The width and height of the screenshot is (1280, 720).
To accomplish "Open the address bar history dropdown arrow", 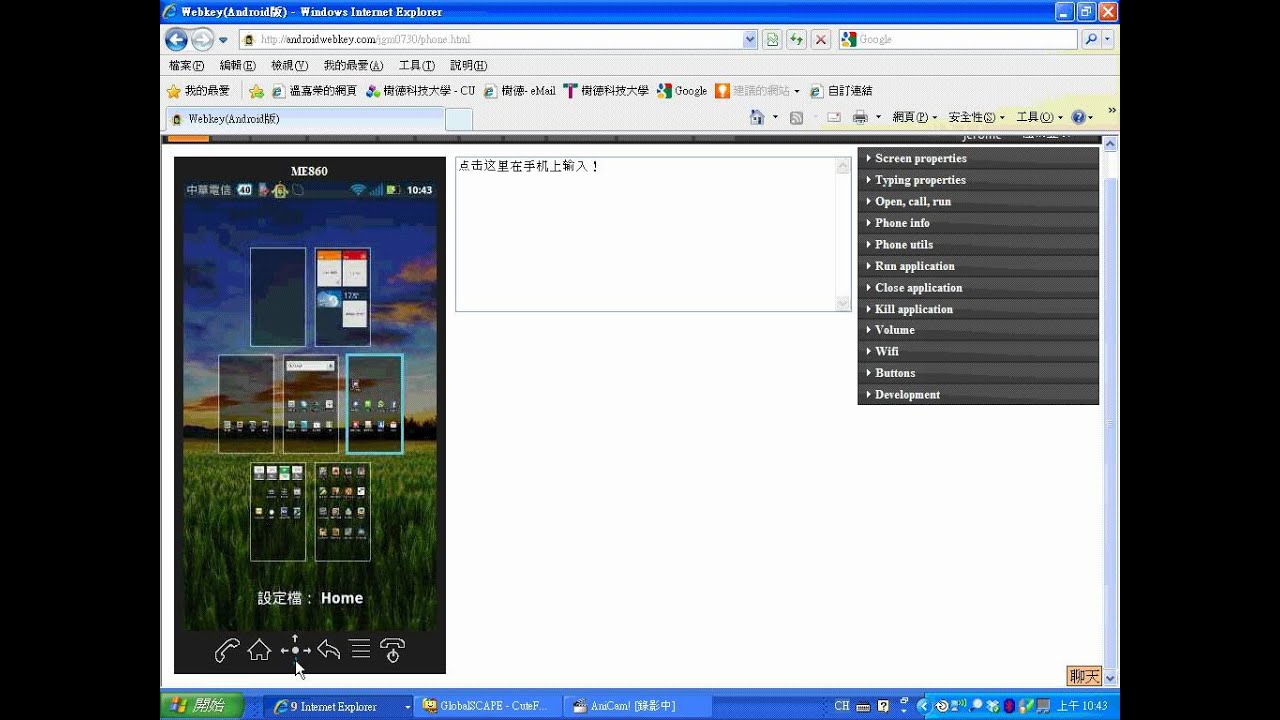I will coord(750,40).
